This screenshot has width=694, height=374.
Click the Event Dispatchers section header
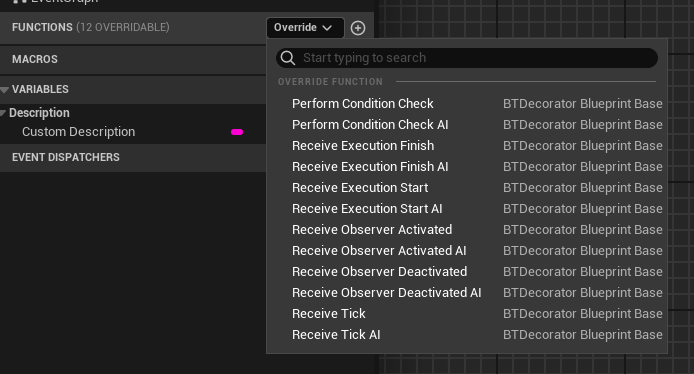coord(133,158)
